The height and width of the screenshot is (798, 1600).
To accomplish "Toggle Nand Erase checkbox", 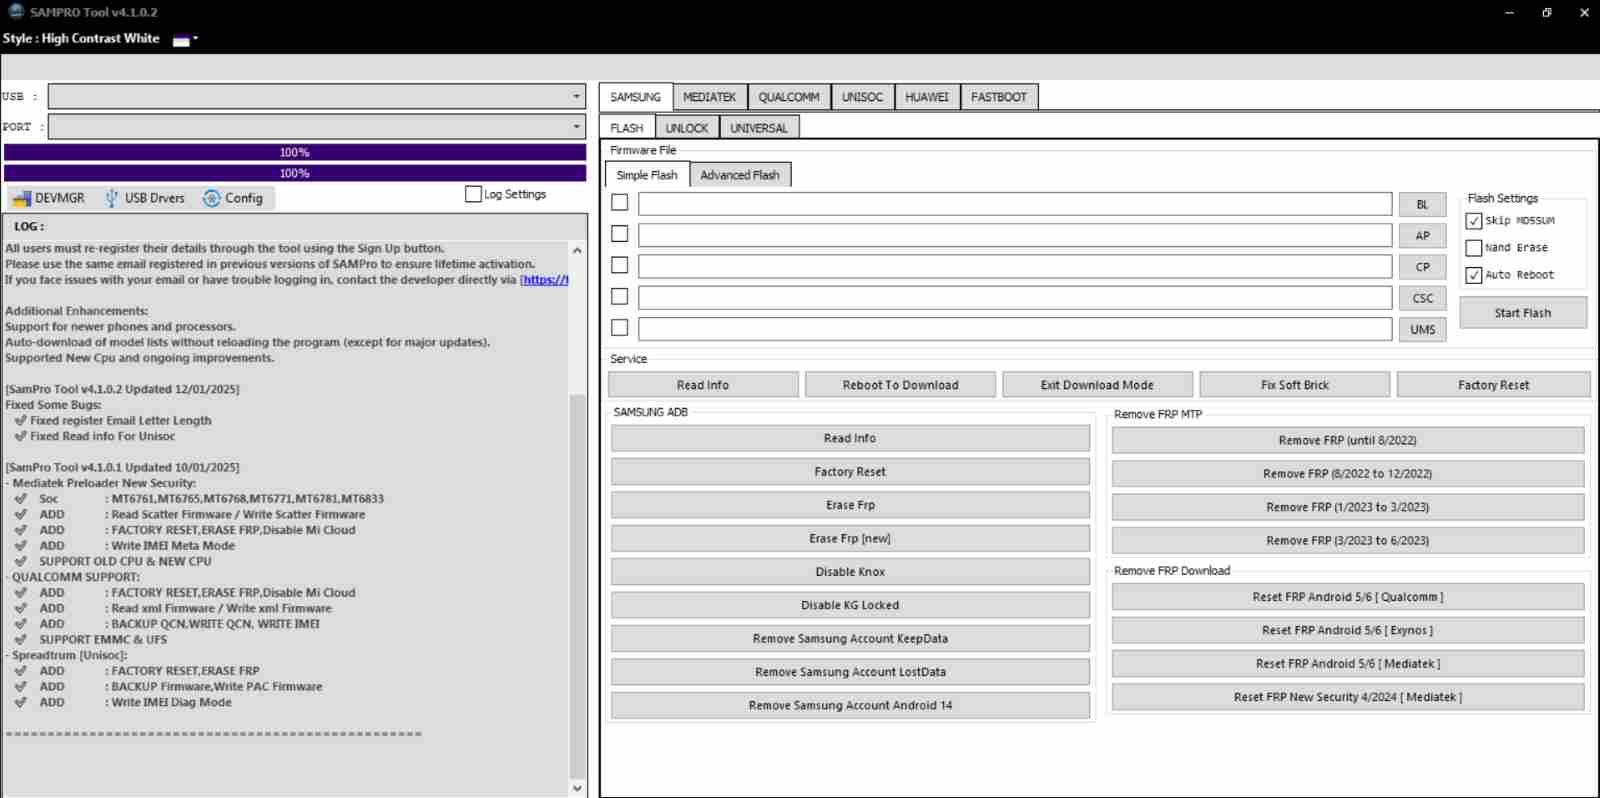I will (x=1474, y=248).
